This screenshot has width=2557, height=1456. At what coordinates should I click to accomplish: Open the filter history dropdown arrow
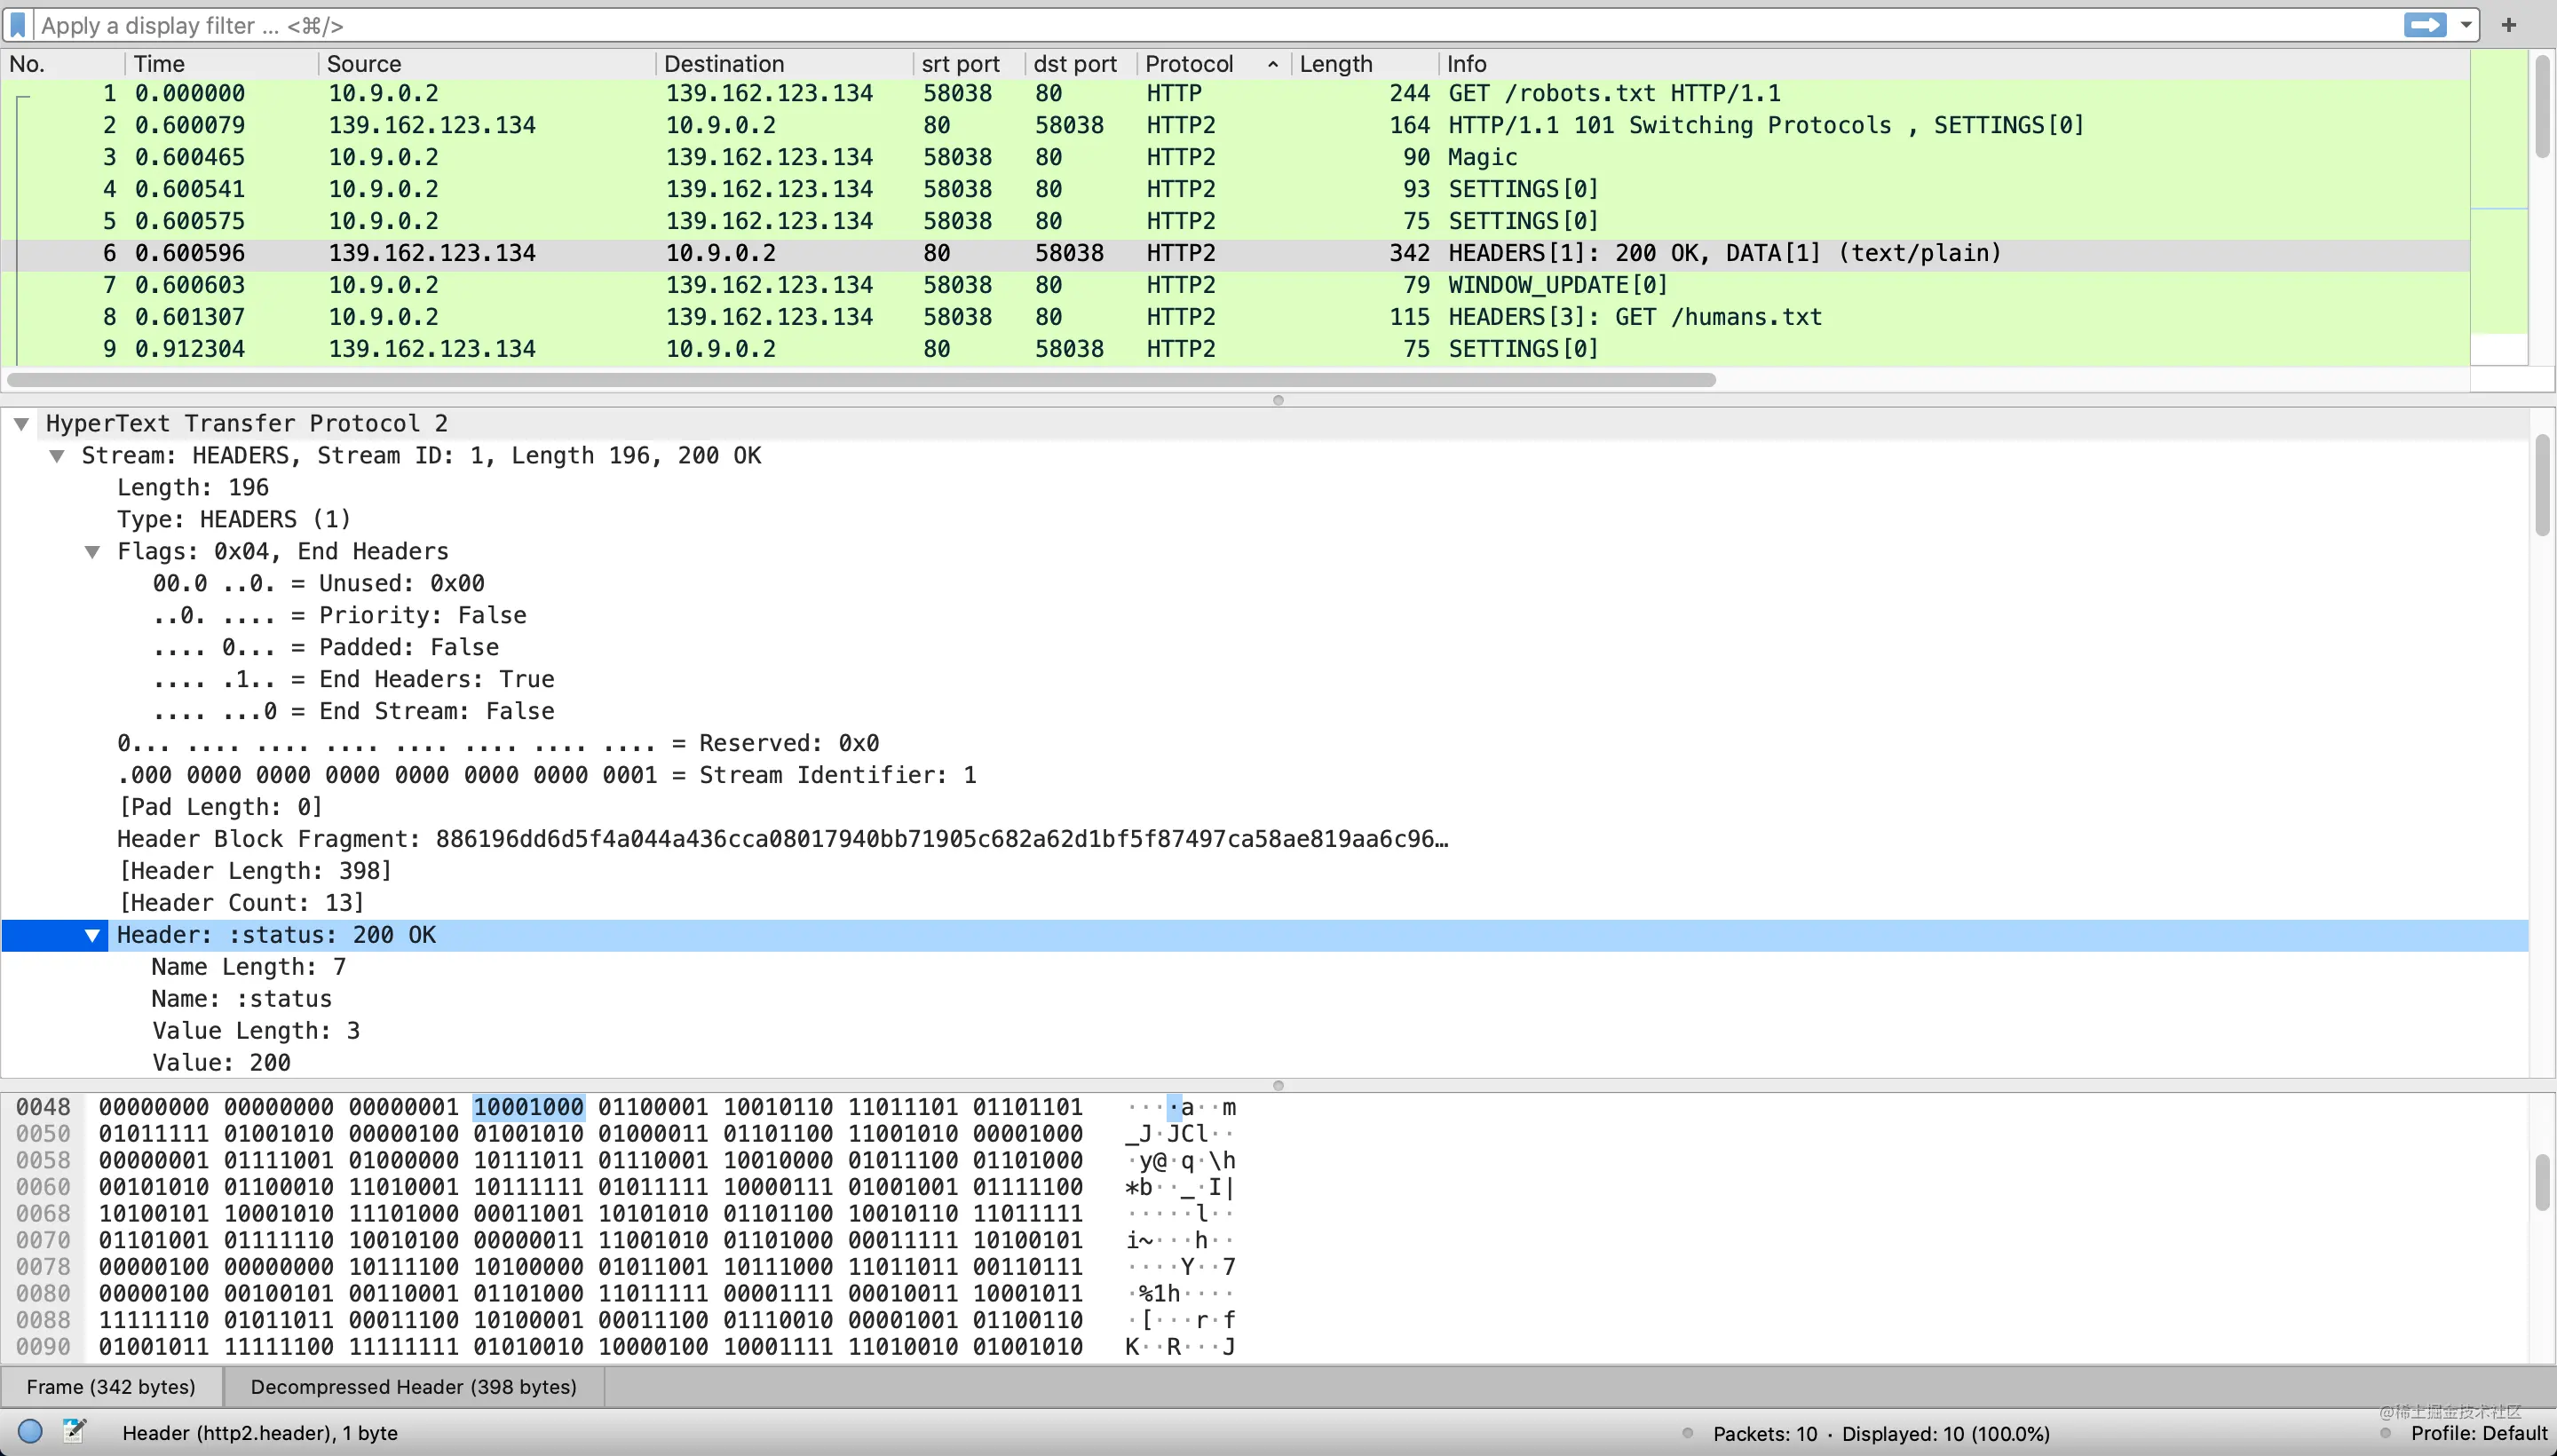(2466, 25)
